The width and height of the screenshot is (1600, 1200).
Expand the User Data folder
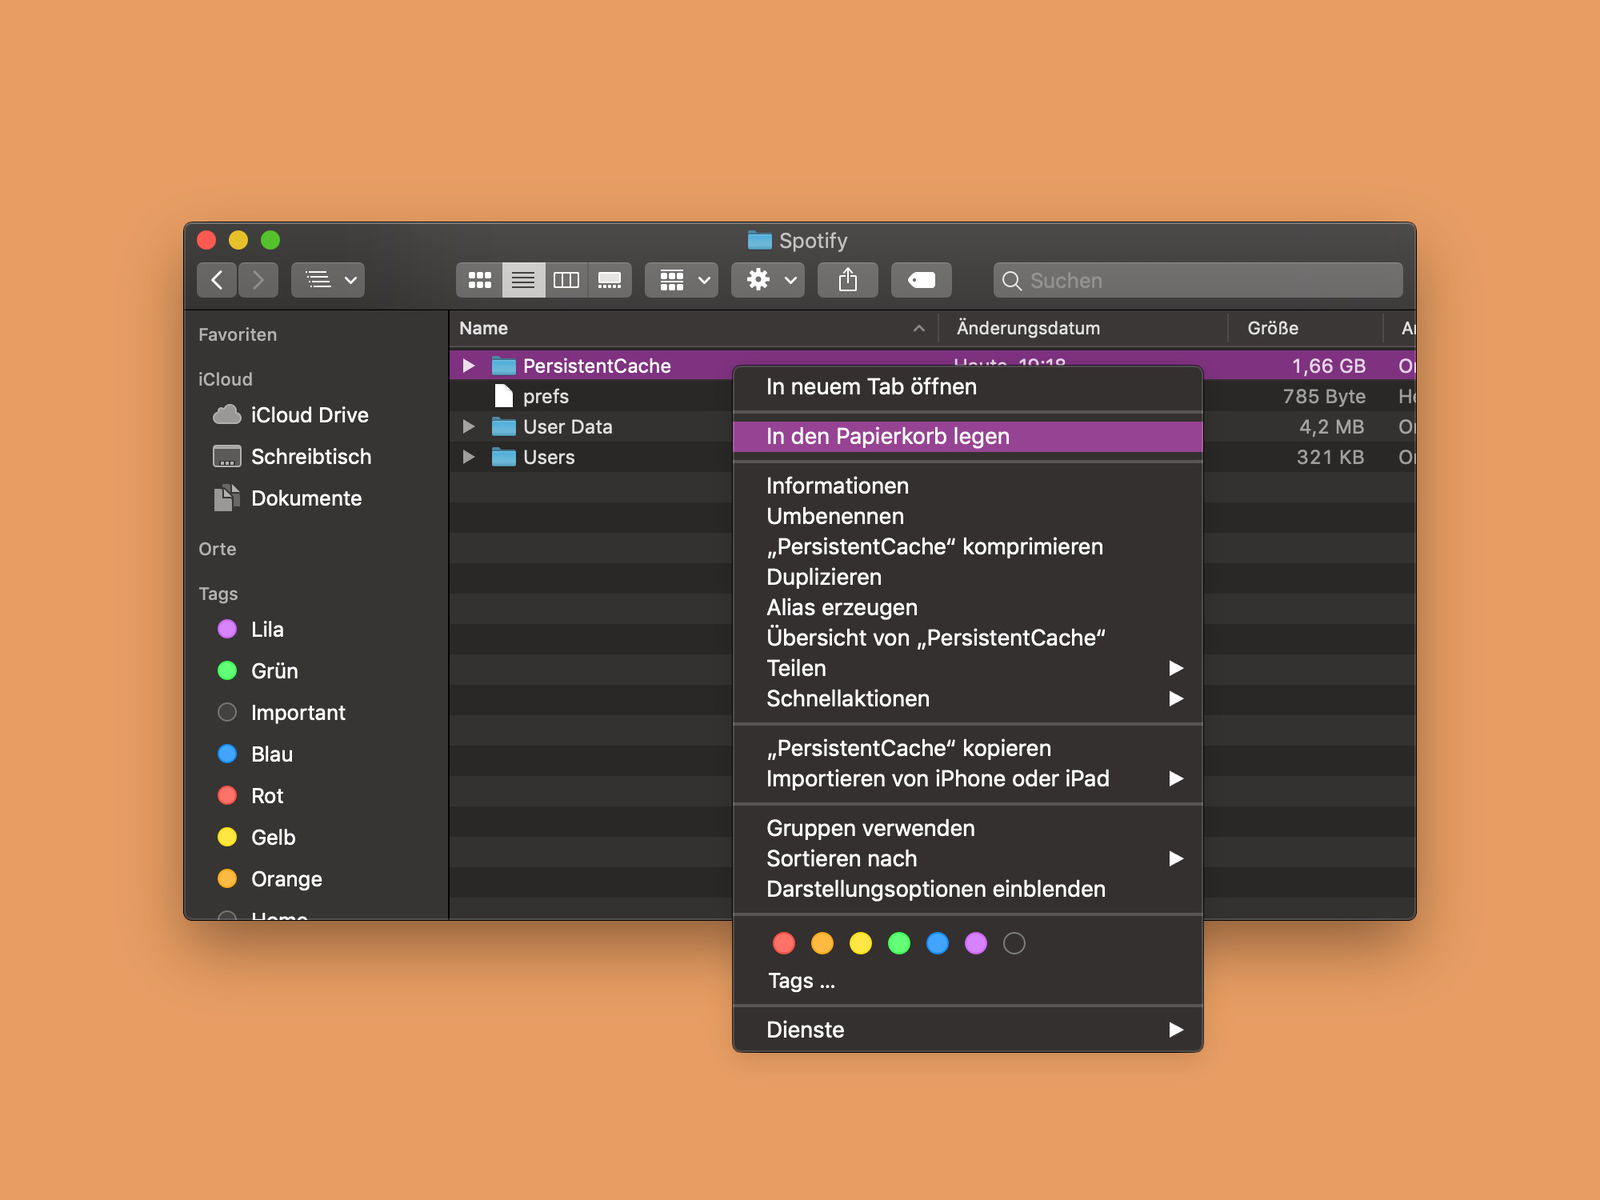tap(468, 427)
